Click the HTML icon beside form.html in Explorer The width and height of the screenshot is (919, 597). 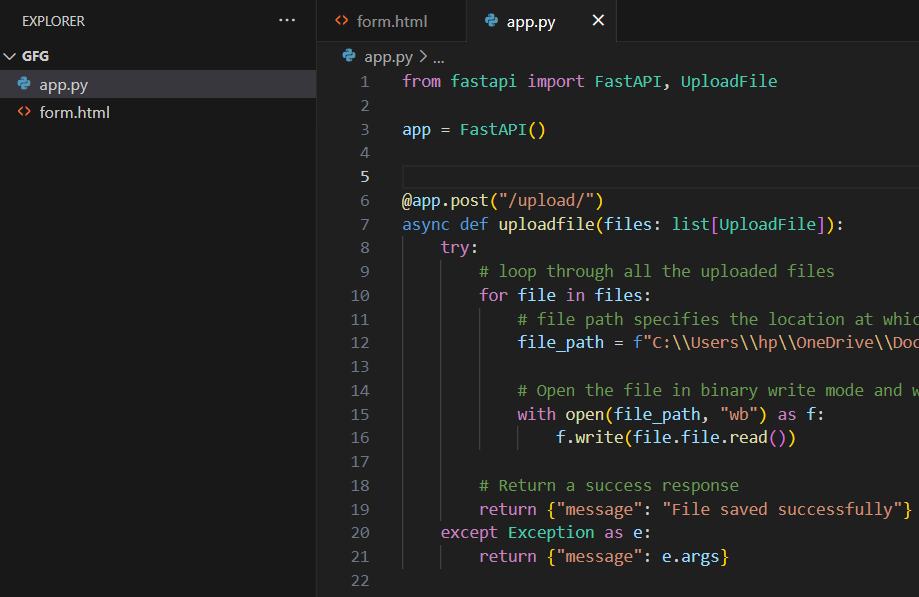click(24, 113)
